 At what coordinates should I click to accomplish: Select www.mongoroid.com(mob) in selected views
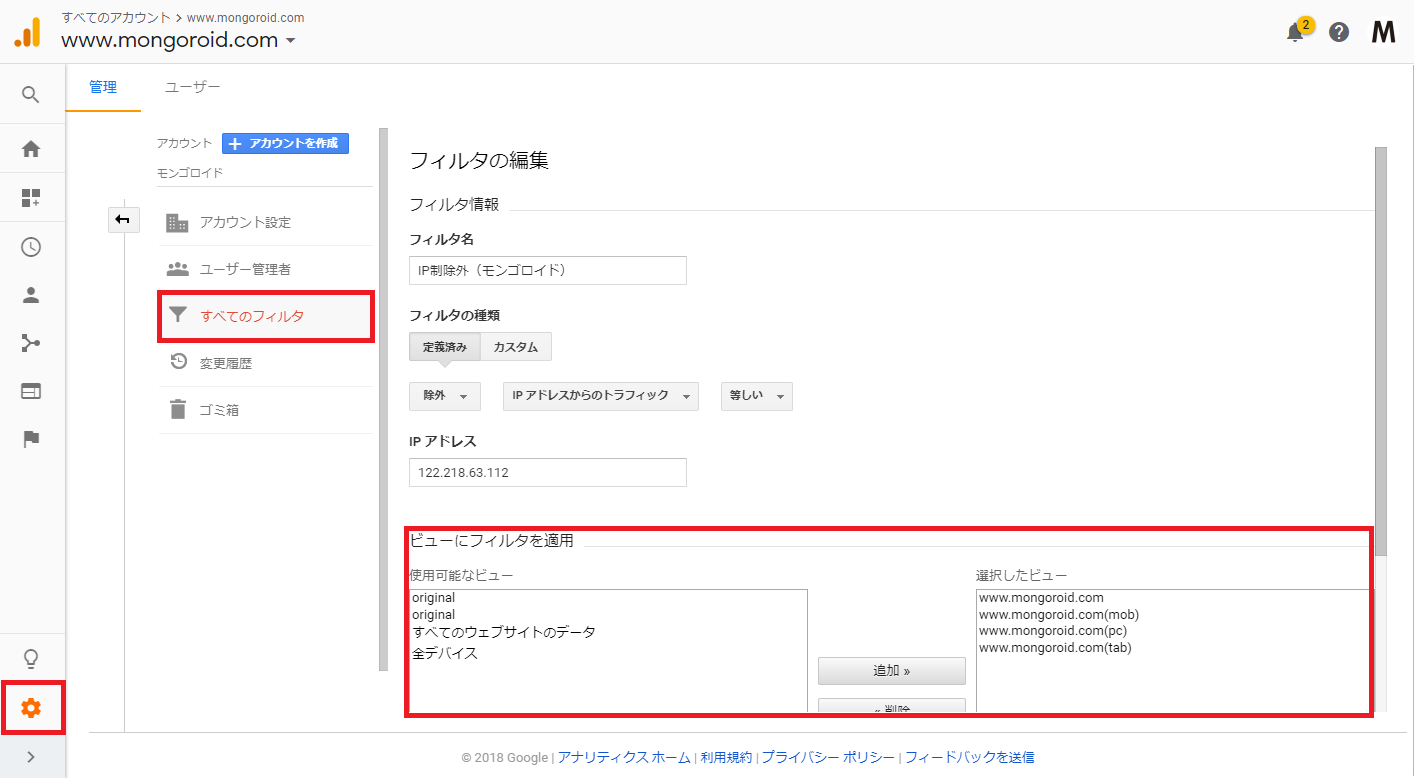[1059, 614]
